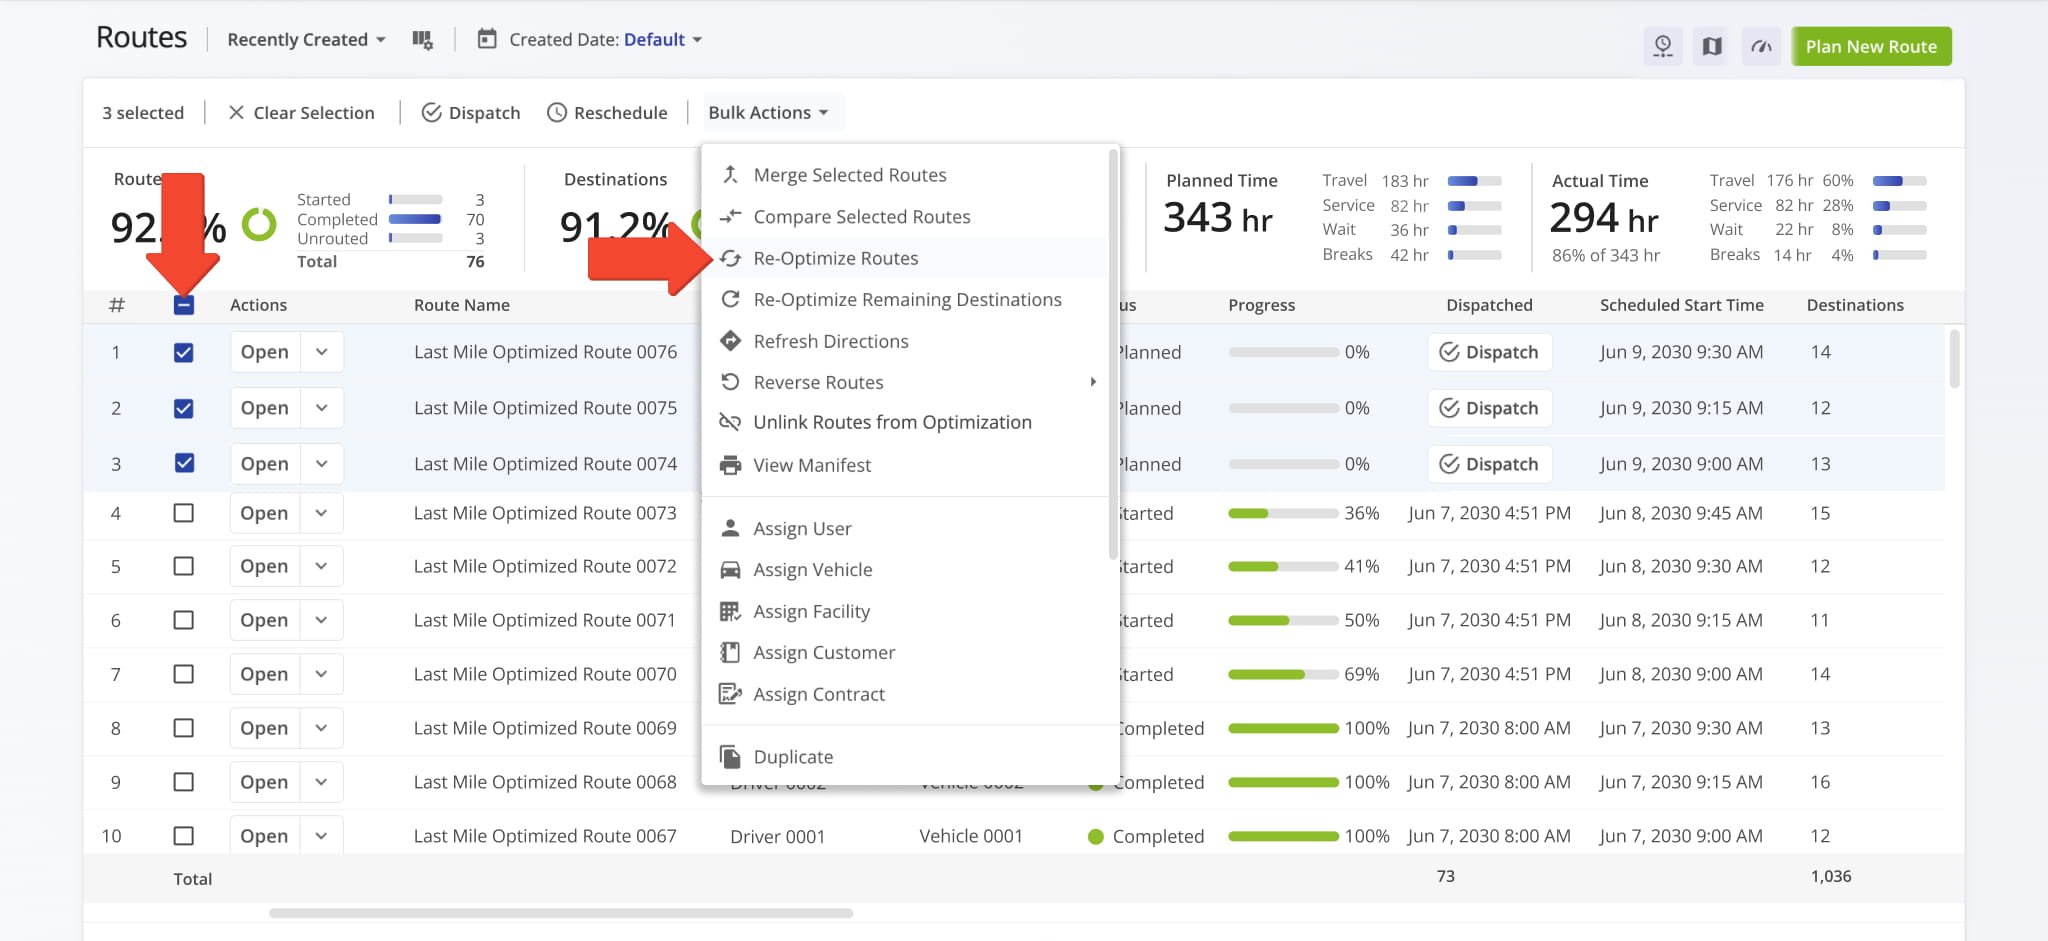2048x941 pixels.
Task: Select the map view icon
Action: pyautogui.click(x=1711, y=46)
